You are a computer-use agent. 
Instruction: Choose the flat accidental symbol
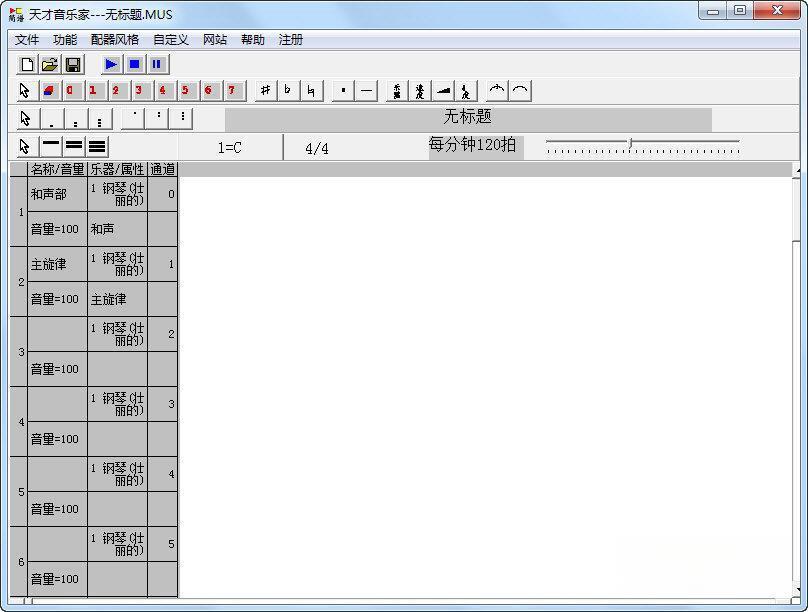(288, 91)
